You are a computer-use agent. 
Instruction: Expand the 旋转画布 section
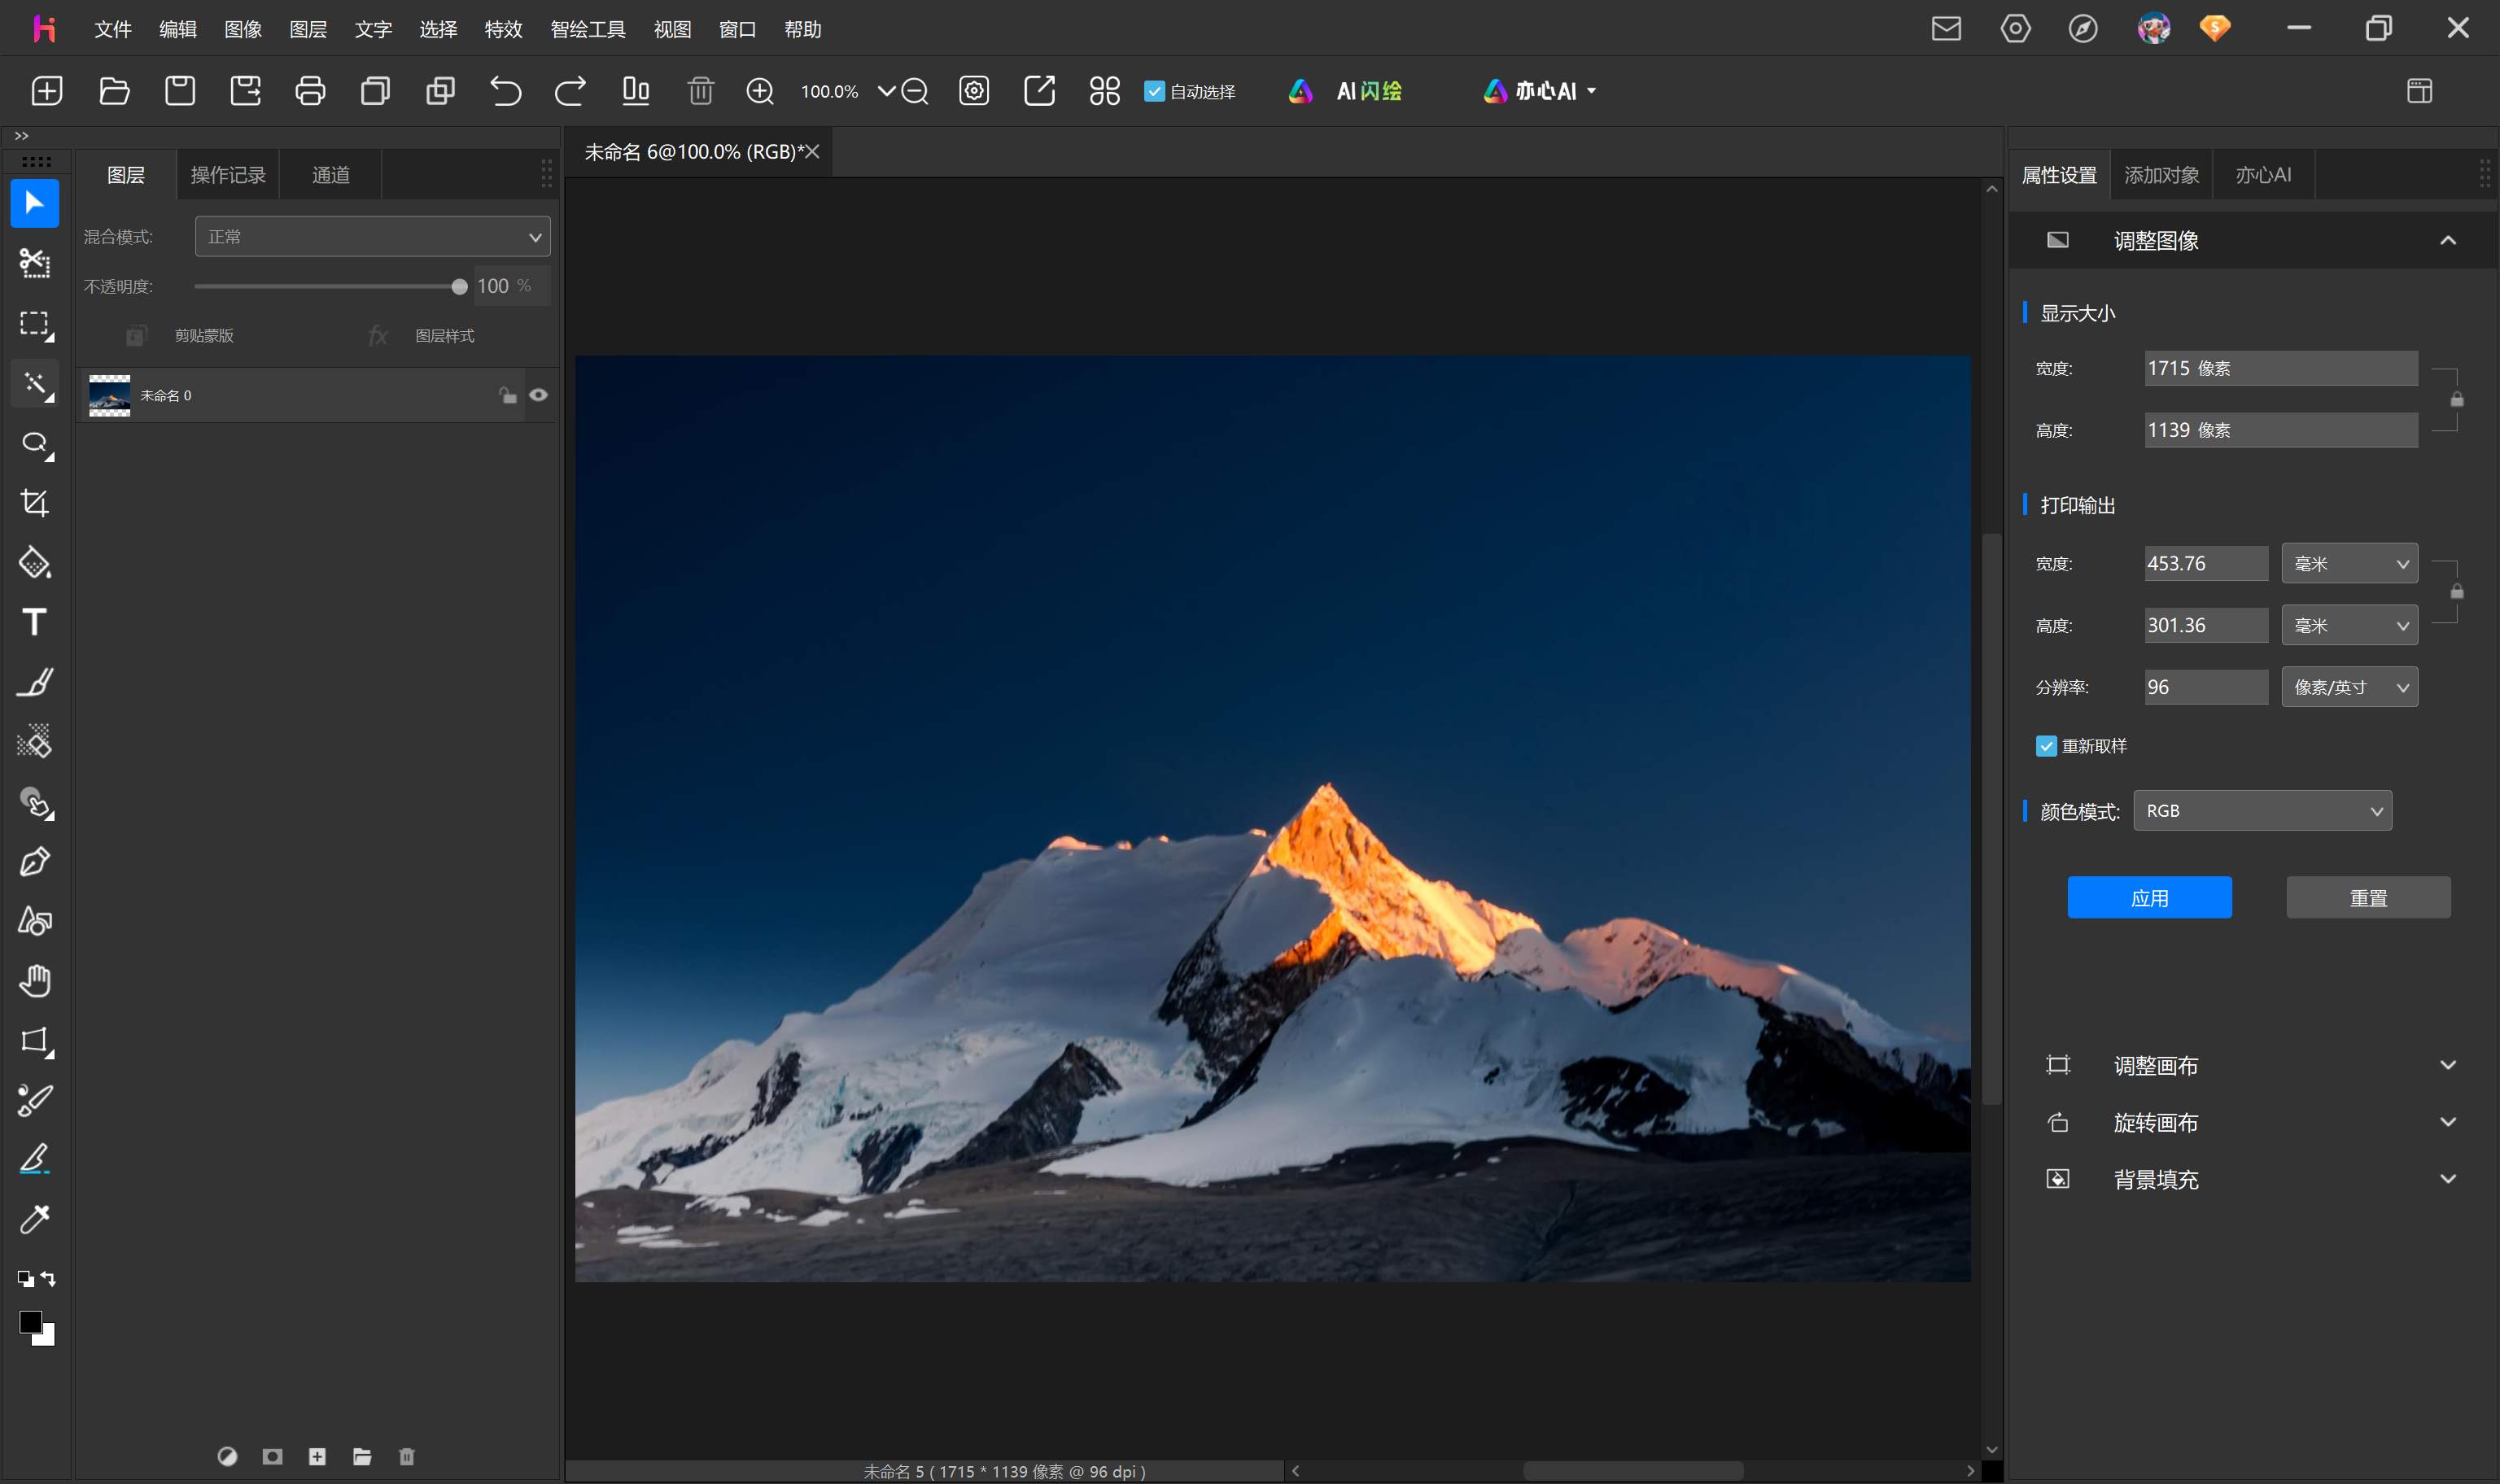[x=2448, y=1122]
